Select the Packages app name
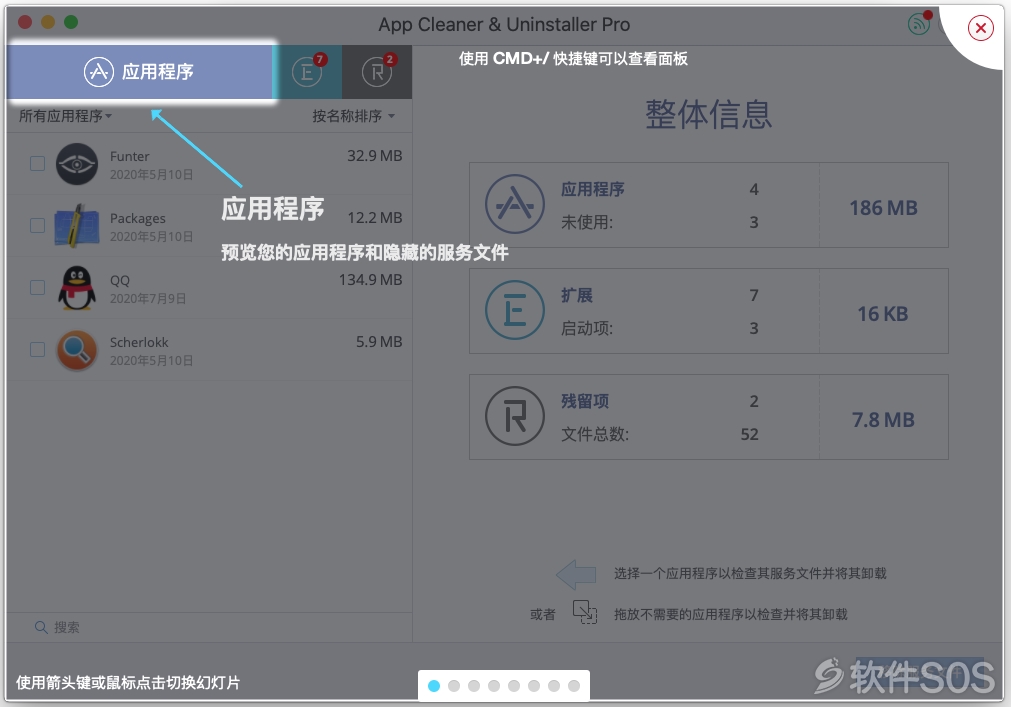The image size is (1011, 707). 137,218
